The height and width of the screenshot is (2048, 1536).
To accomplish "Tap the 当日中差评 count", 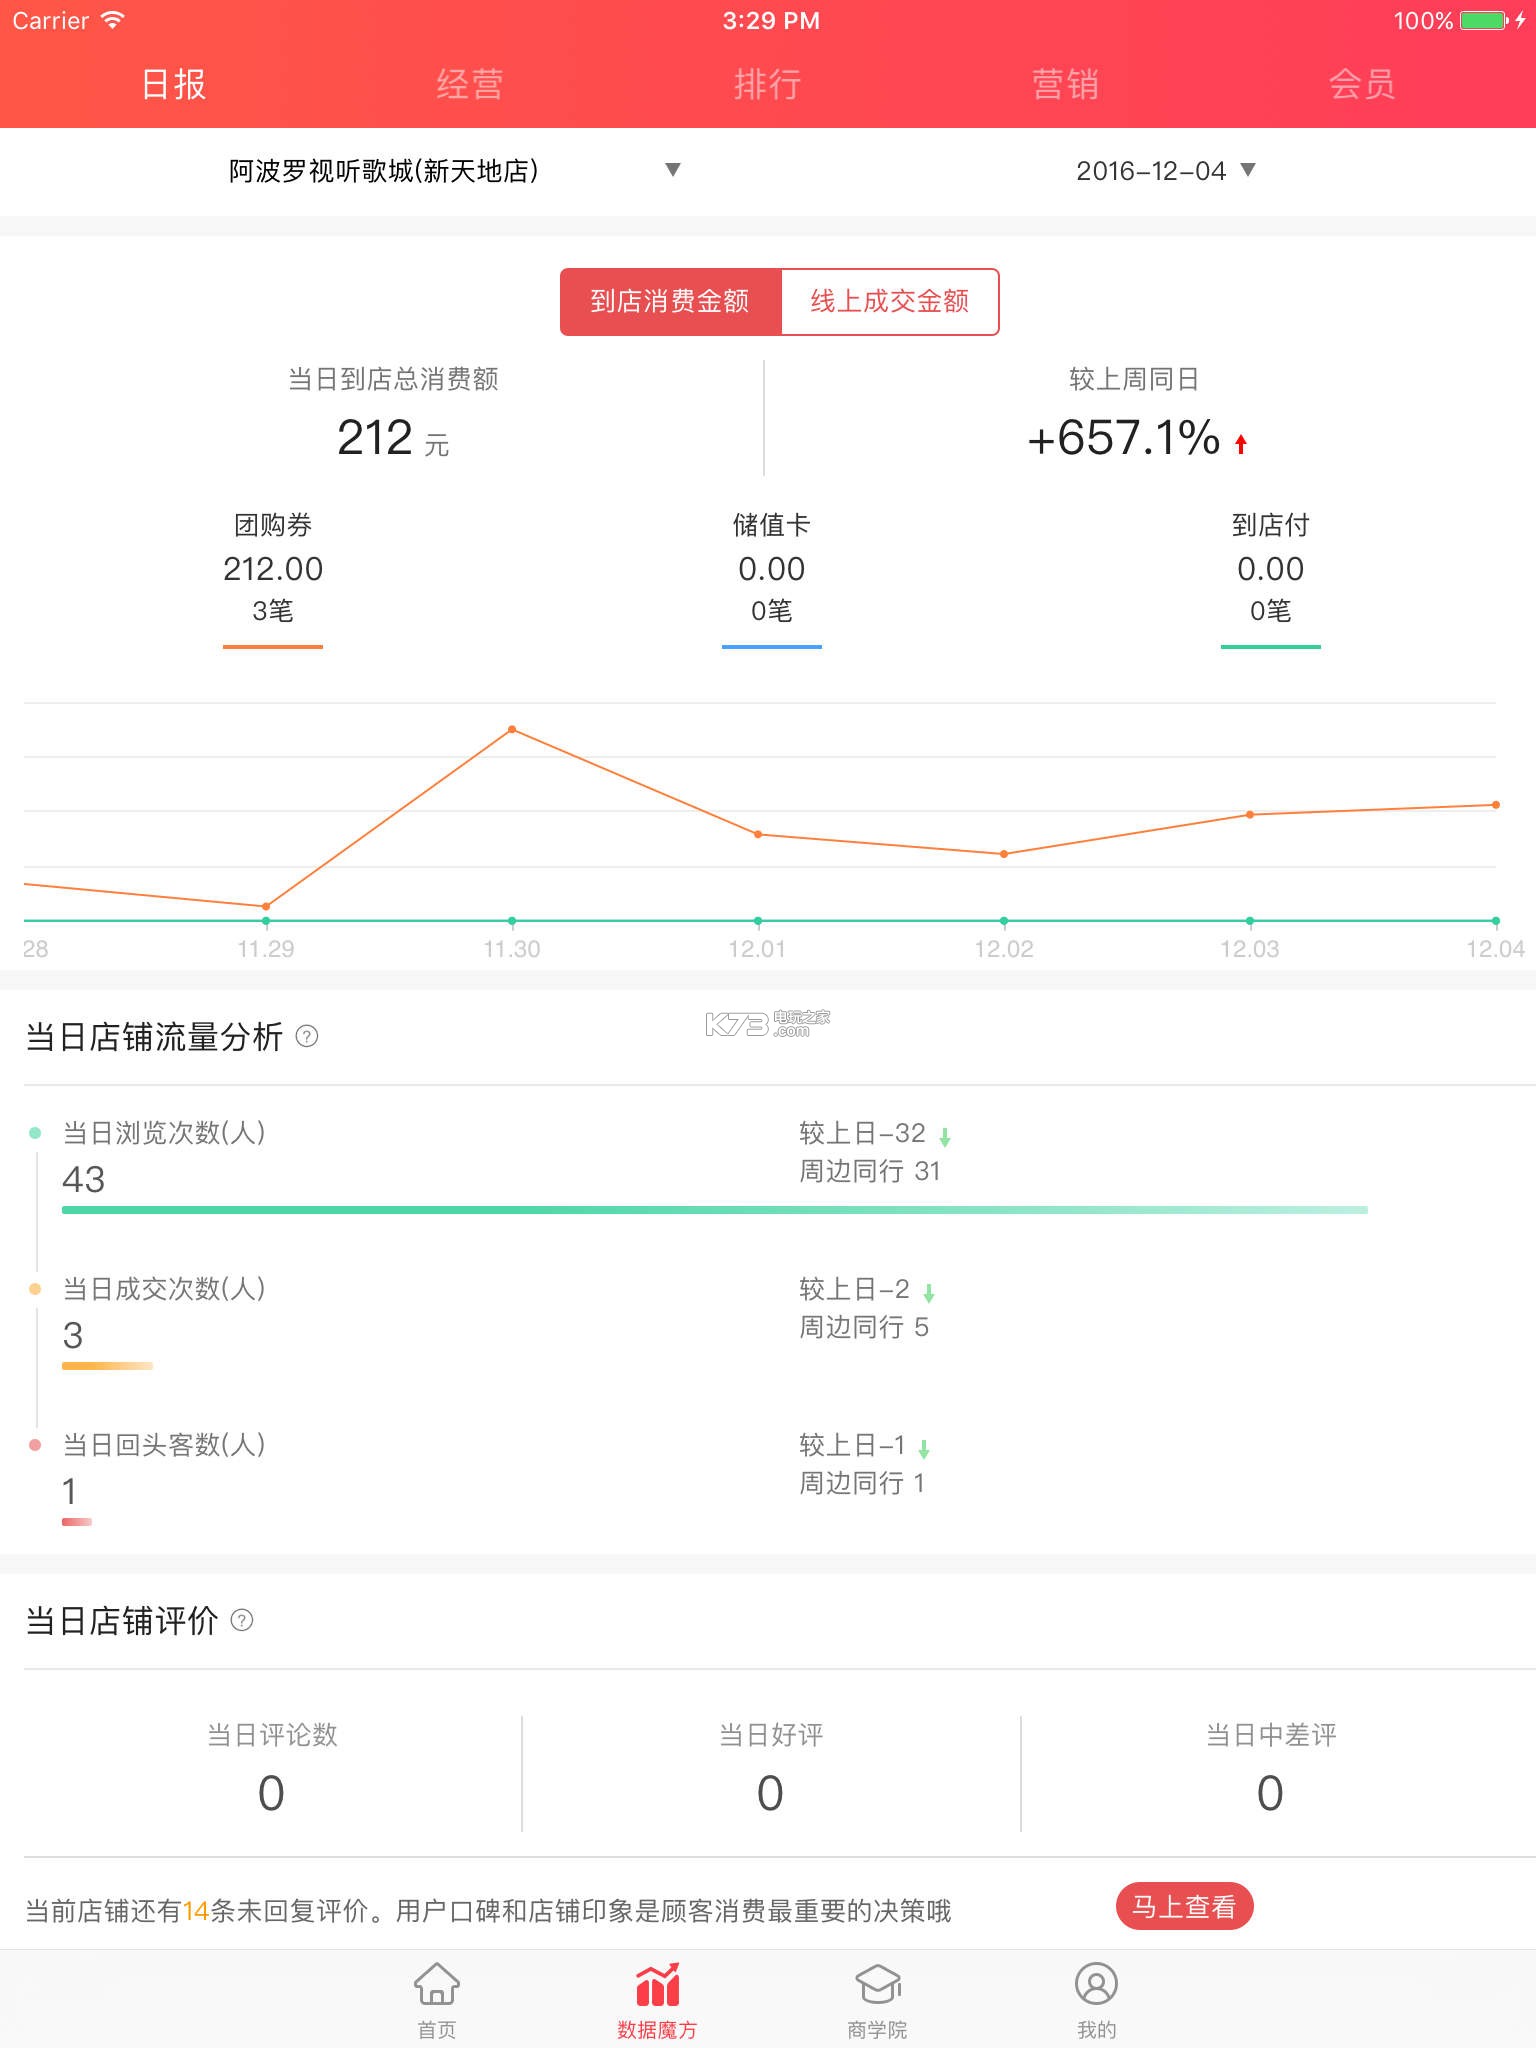I will pos(1270,1793).
